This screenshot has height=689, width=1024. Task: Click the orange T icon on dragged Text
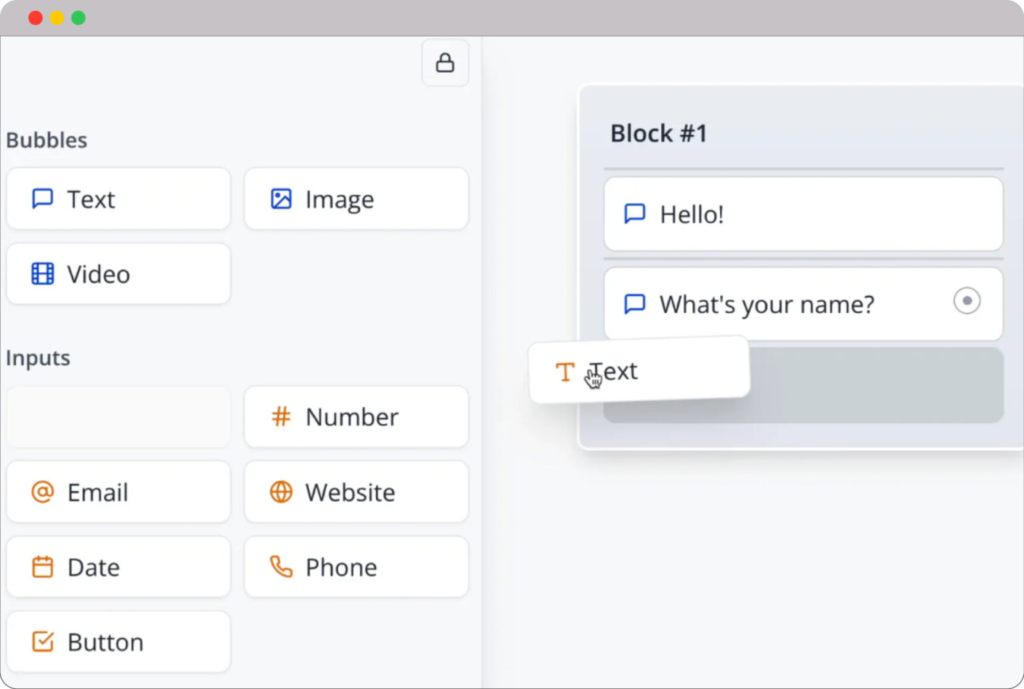(x=566, y=371)
